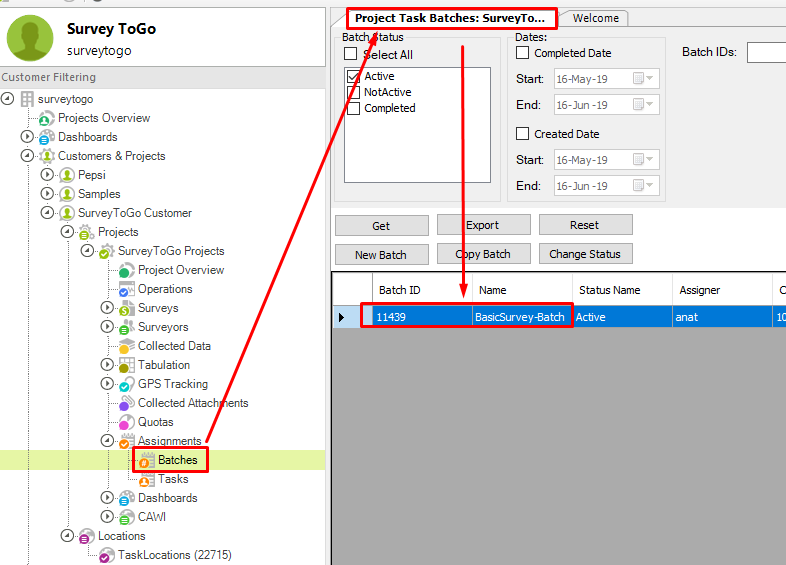This screenshot has height=565, width=786.
Task: Sort by the Status Name column header
Action: [622, 290]
